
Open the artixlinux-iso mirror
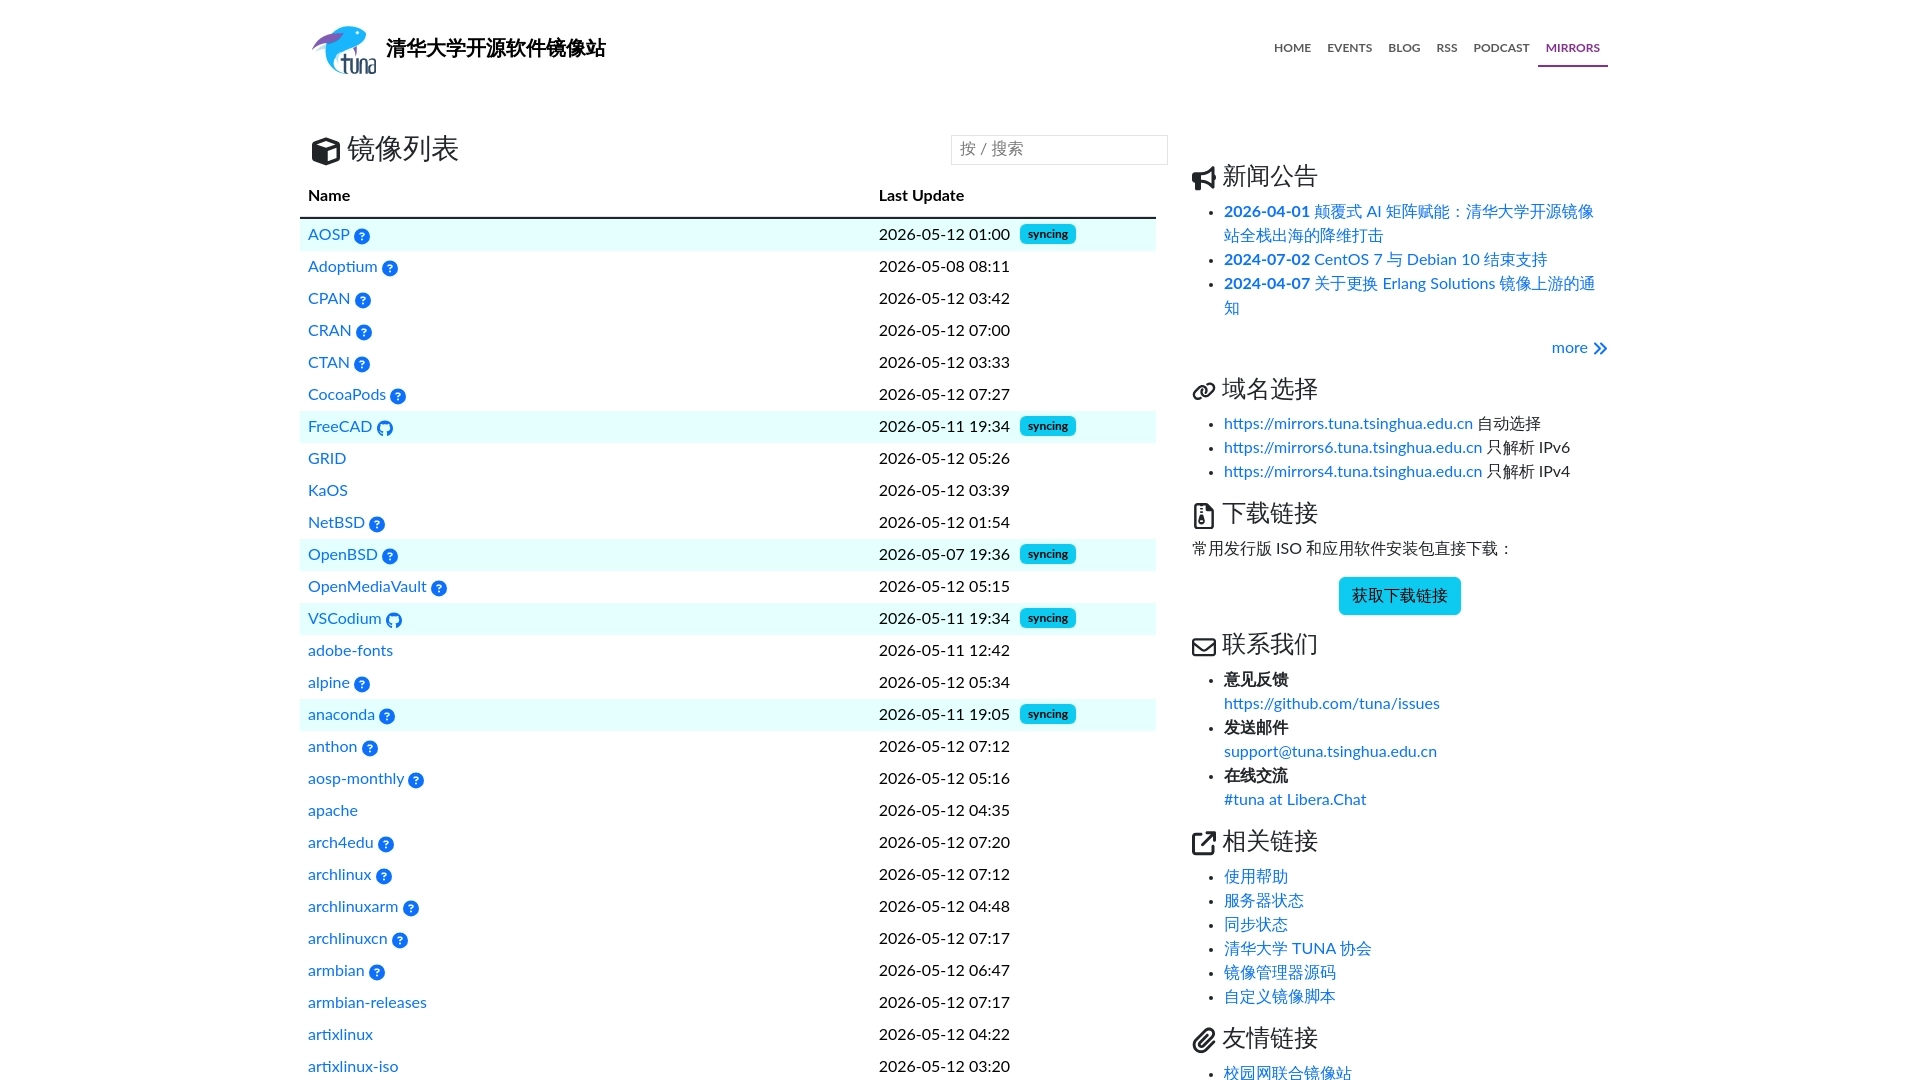pyautogui.click(x=353, y=1067)
